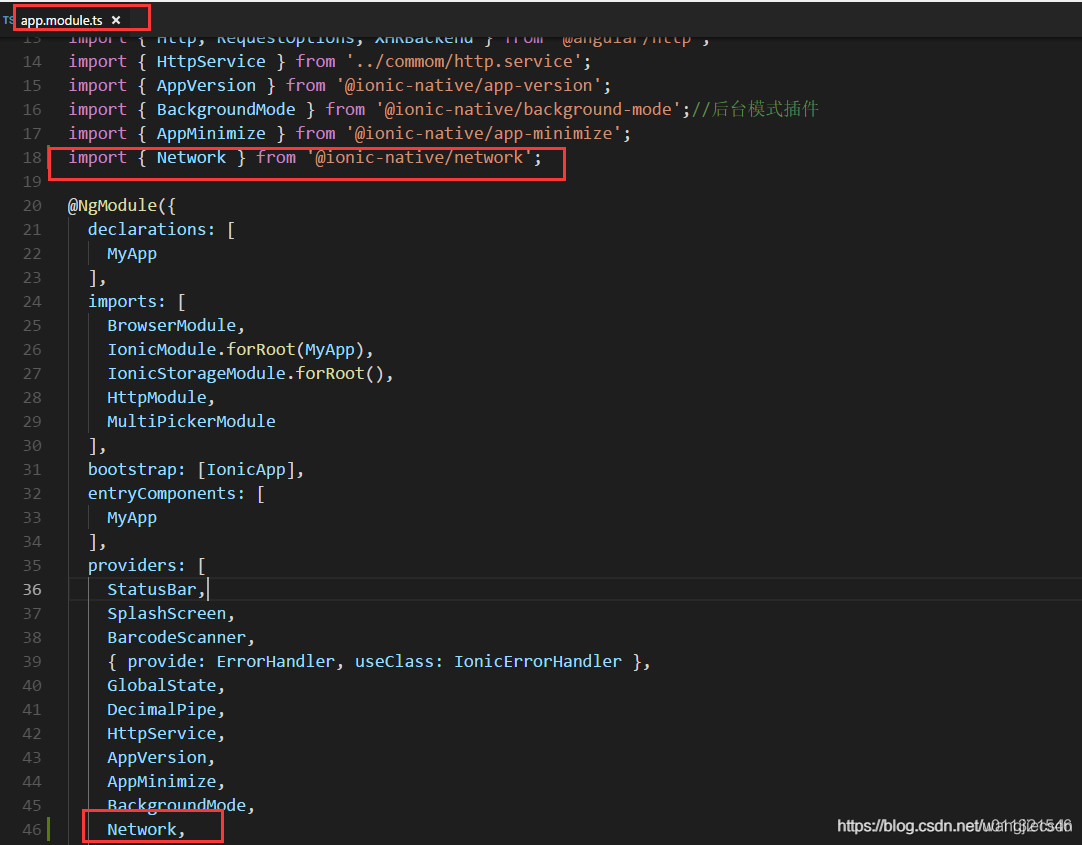The height and width of the screenshot is (845, 1082).
Task: Click IonicApp in bootstrap array
Action: [x=246, y=470]
